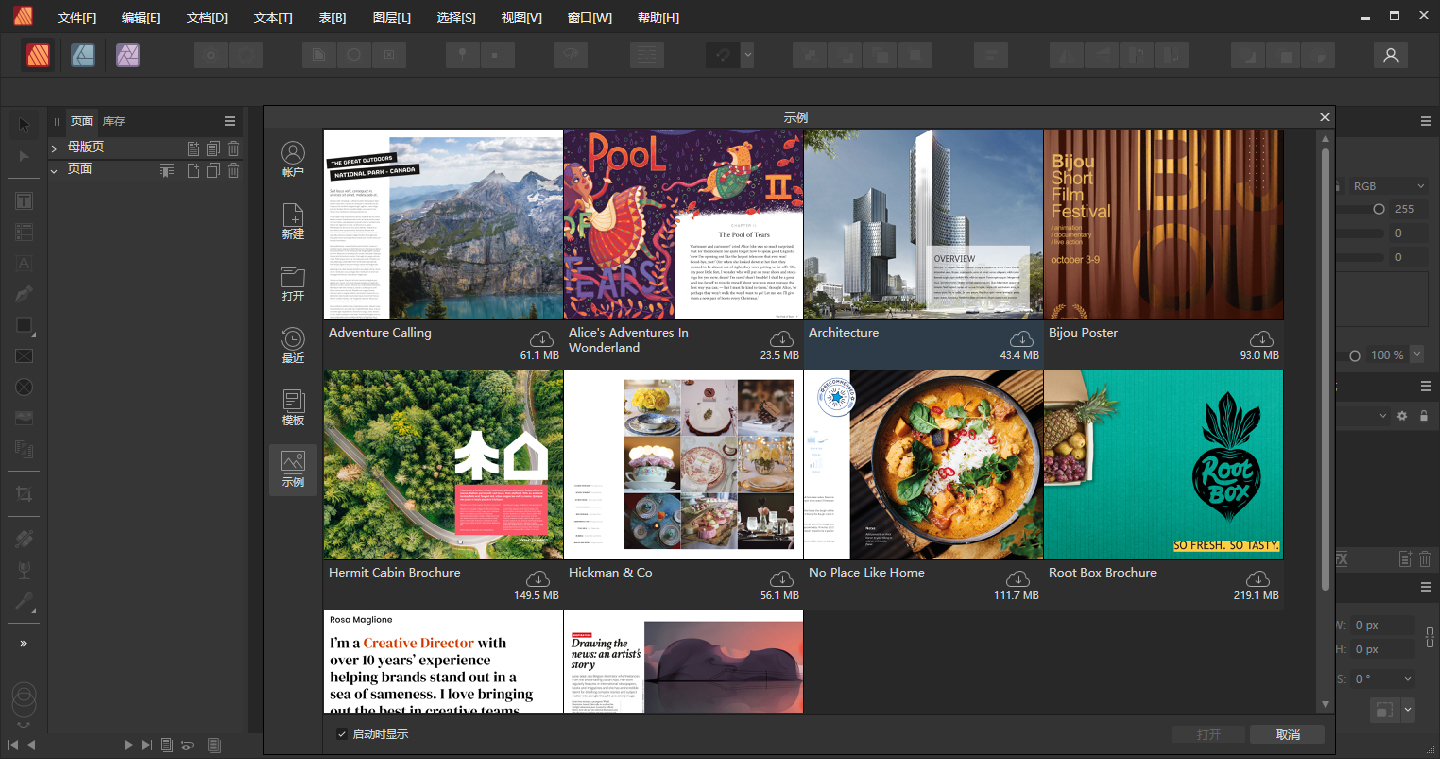
Task: Switch to the Affinity Designer persona
Action: 83,55
